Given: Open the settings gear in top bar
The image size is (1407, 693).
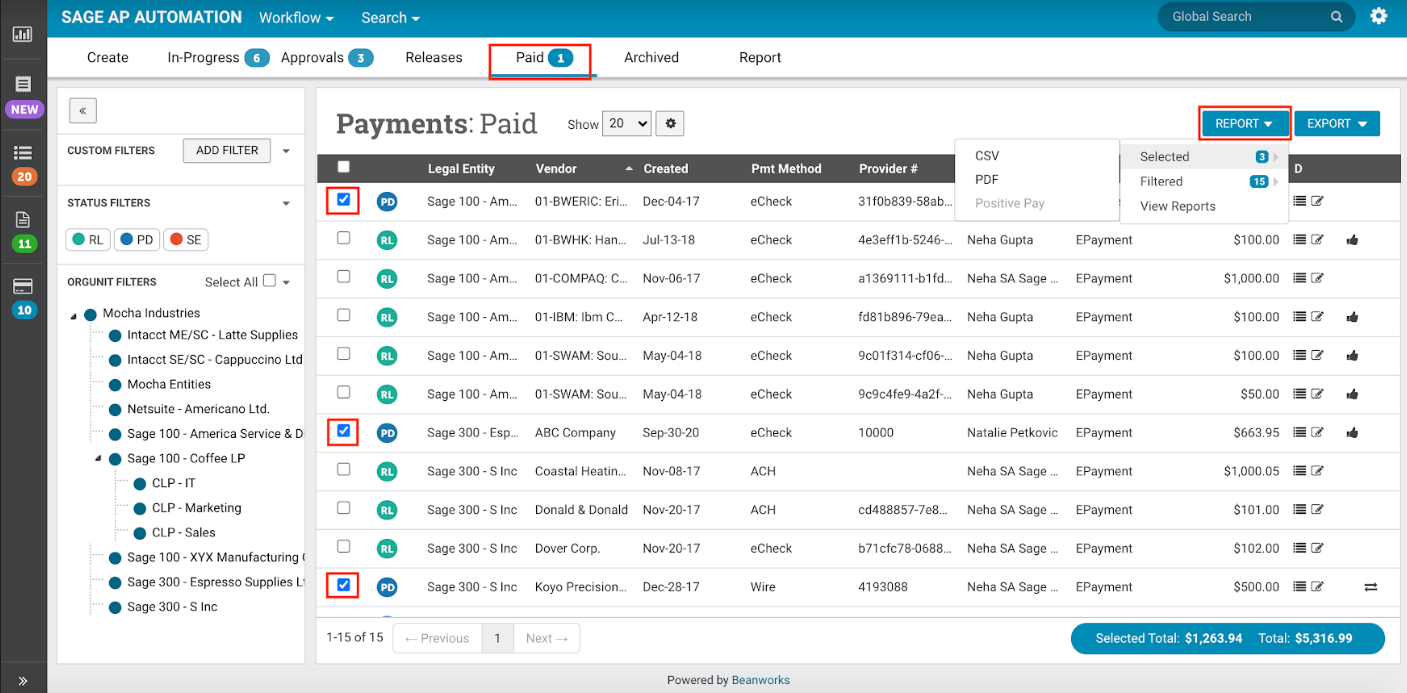Looking at the screenshot, I should tap(1379, 16).
